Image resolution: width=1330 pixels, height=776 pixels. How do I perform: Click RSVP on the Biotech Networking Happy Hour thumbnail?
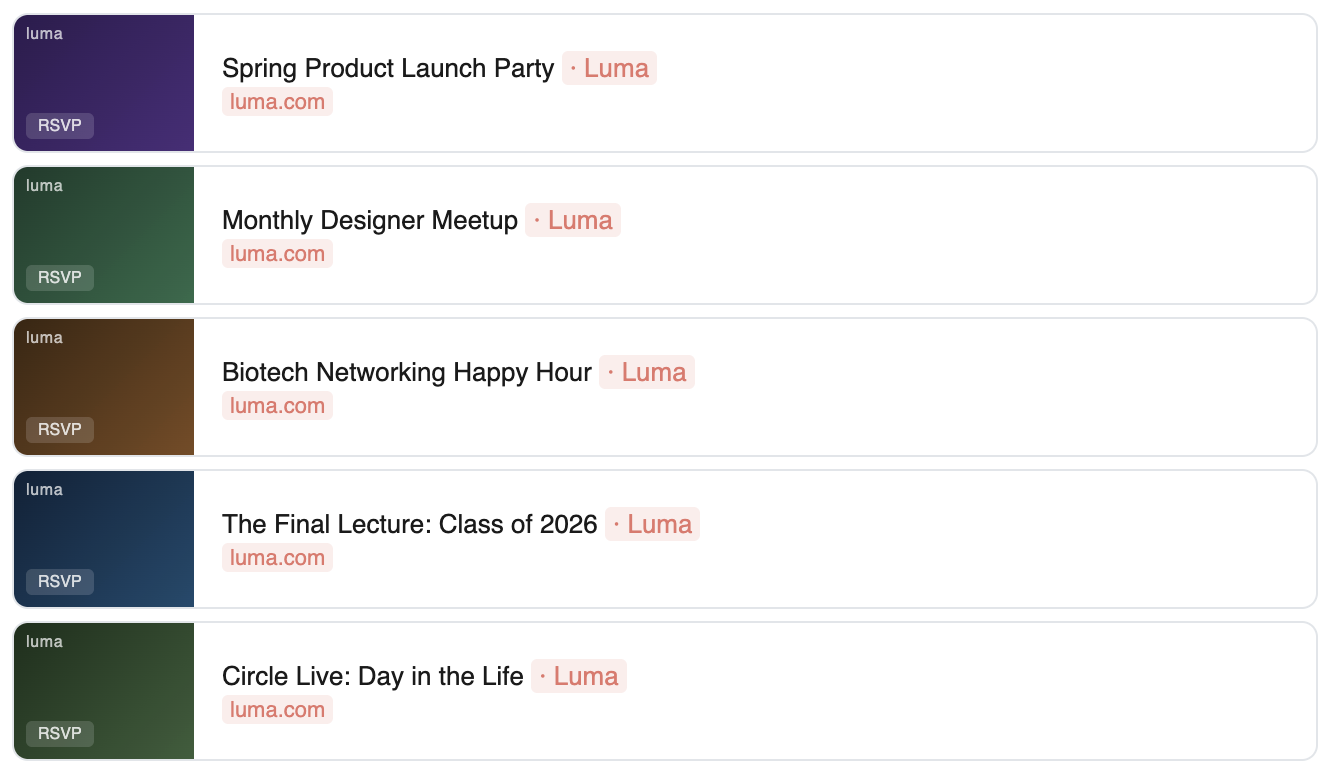pyautogui.click(x=60, y=430)
